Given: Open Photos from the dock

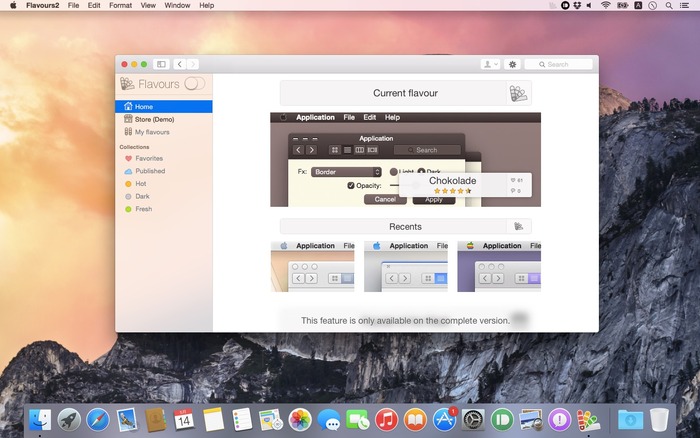Looking at the screenshot, I should (300, 420).
